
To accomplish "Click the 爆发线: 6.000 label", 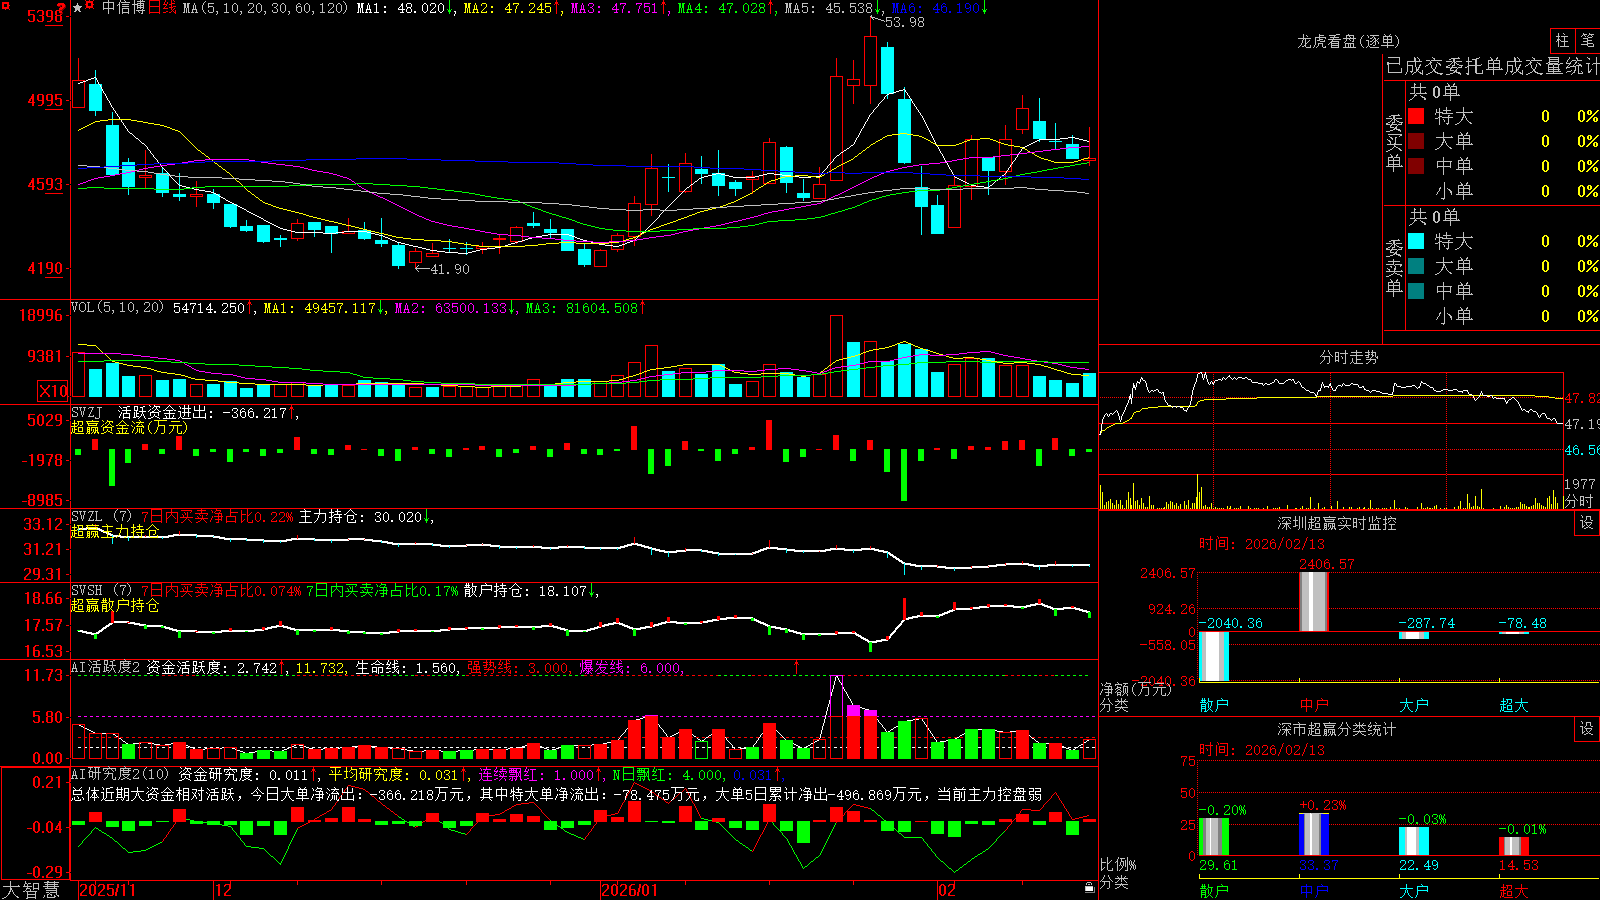I will tap(632, 668).
